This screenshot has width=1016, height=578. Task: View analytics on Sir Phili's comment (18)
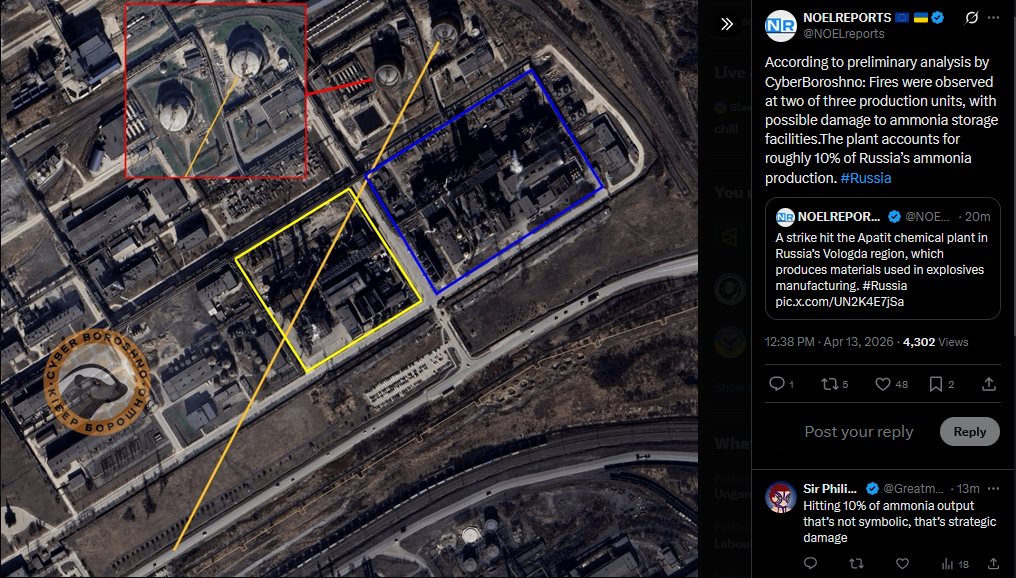954,564
